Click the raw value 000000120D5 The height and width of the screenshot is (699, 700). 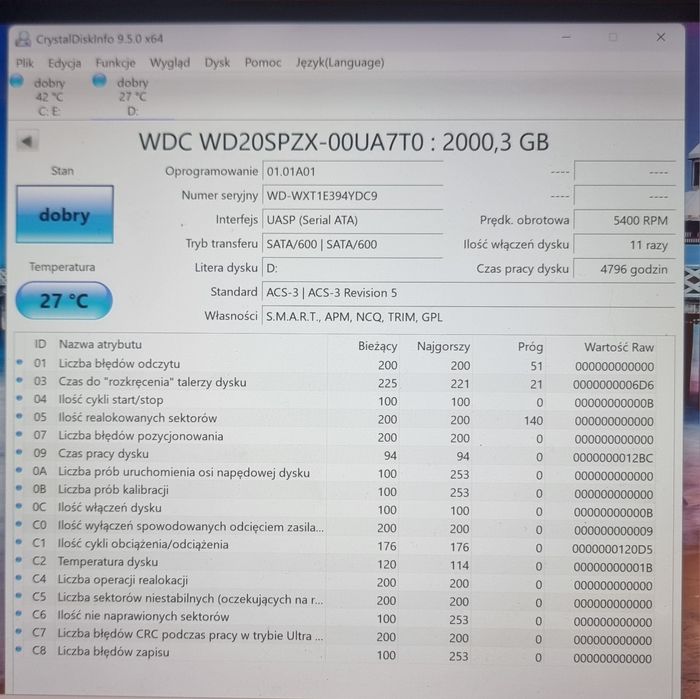click(612, 549)
